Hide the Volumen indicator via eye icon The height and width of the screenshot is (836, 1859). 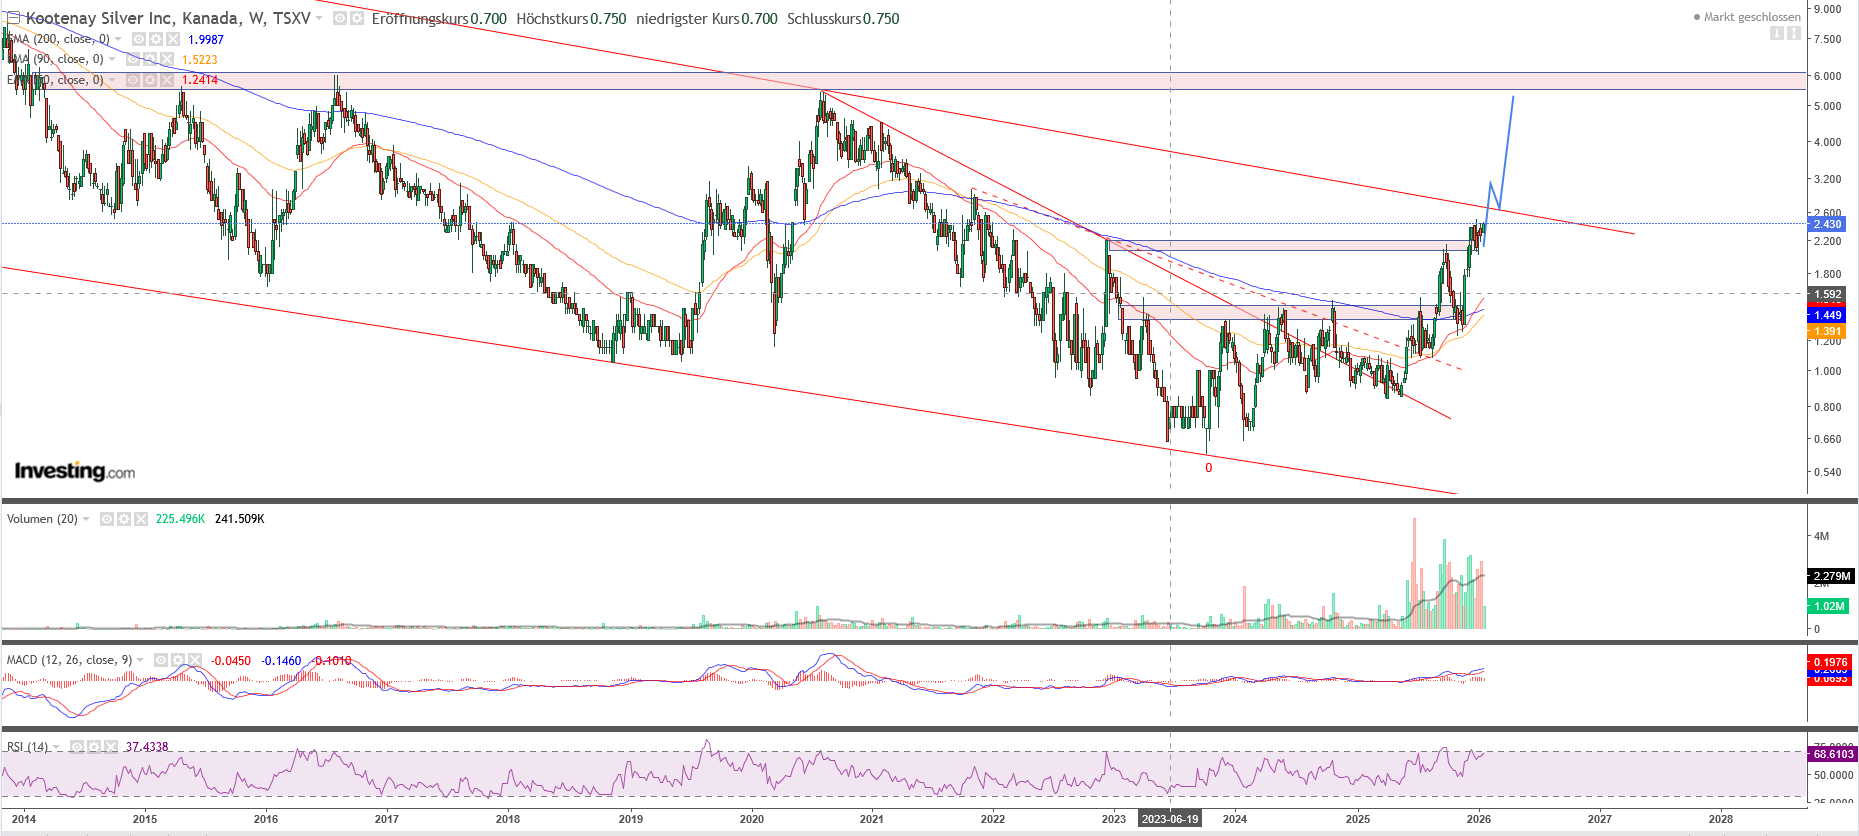pos(107,519)
